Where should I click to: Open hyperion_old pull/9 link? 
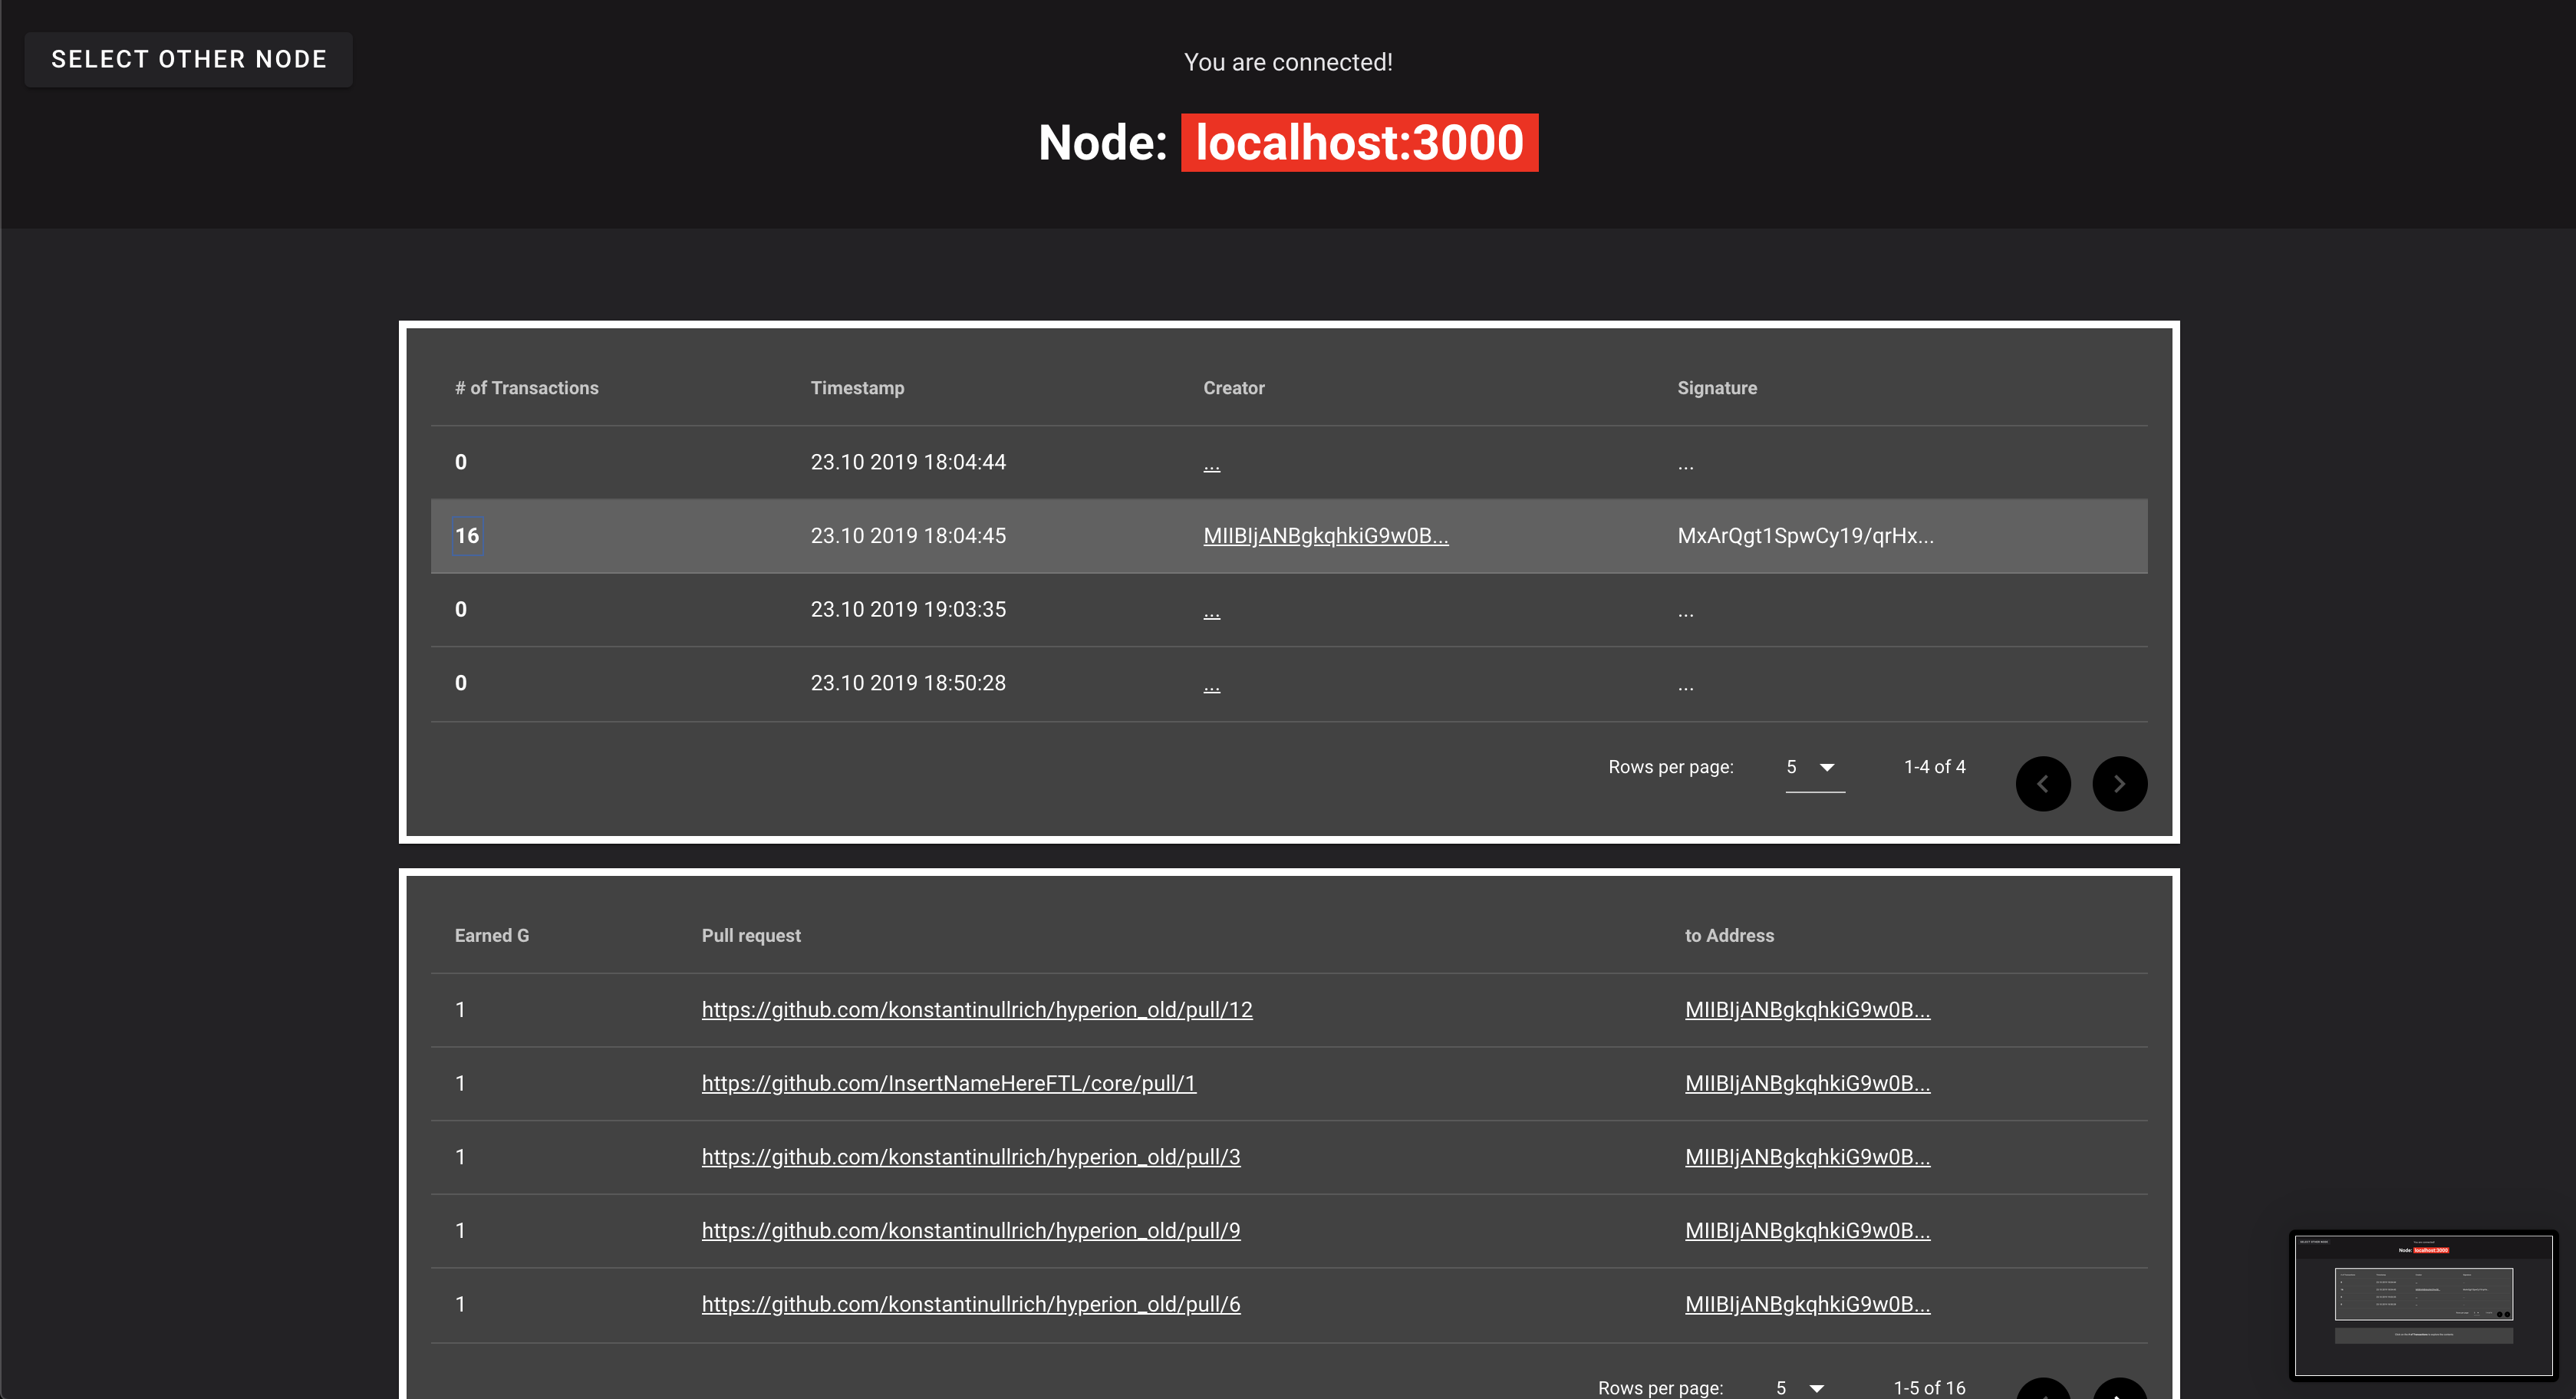pos(970,1231)
